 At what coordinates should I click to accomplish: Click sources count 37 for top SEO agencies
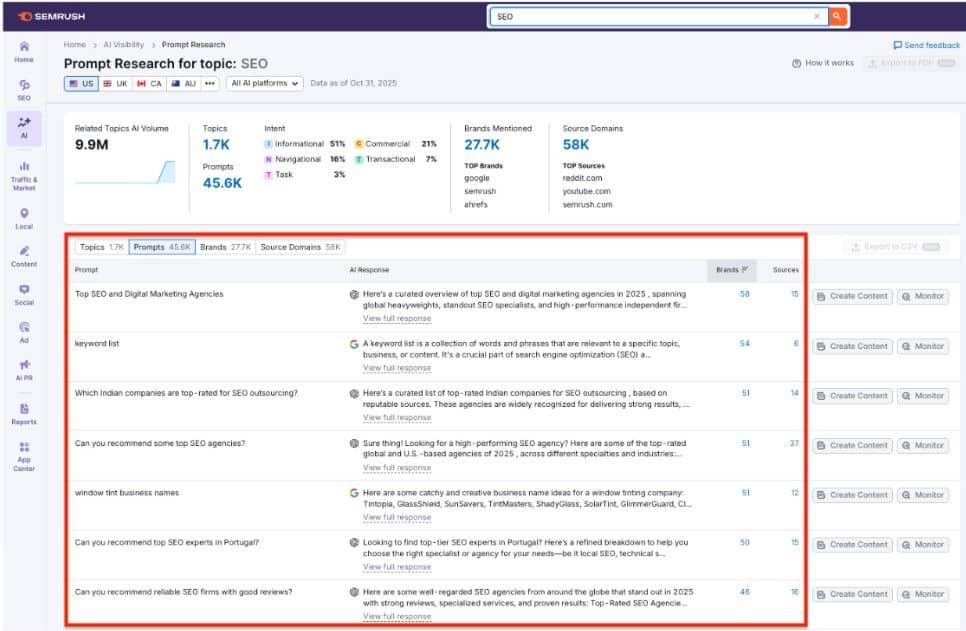(x=794, y=443)
